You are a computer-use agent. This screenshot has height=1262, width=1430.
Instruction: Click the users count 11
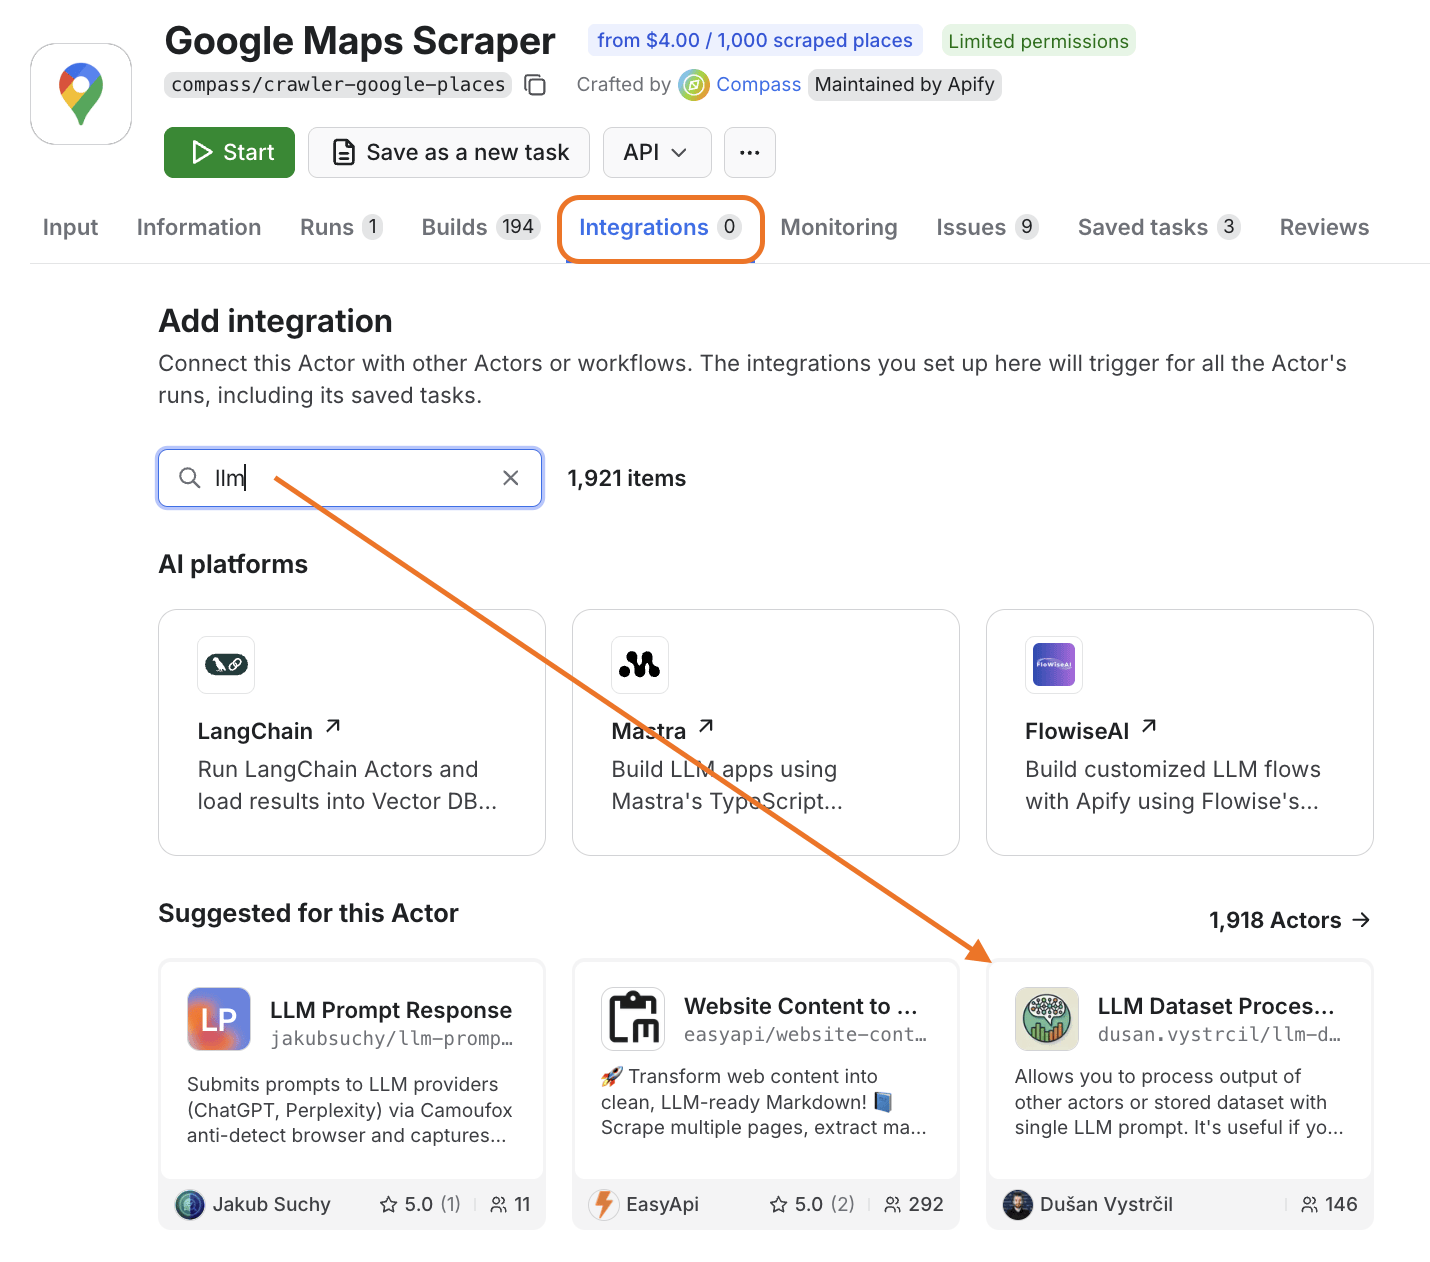[x=510, y=1205]
